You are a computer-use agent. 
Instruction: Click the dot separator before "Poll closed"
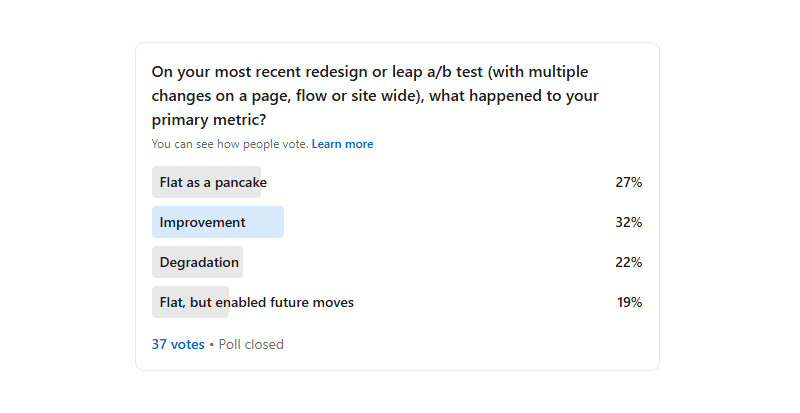212,344
